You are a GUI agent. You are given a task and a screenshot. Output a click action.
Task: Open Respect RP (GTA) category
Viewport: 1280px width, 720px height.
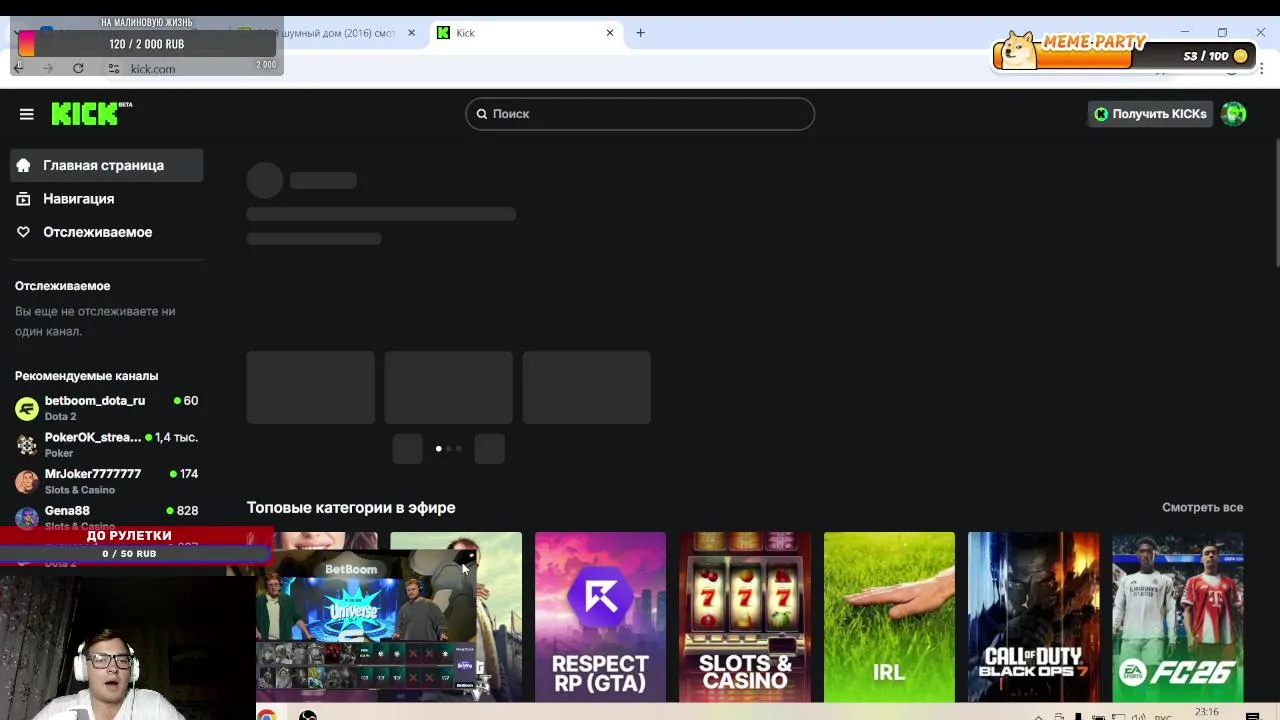coord(600,616)
